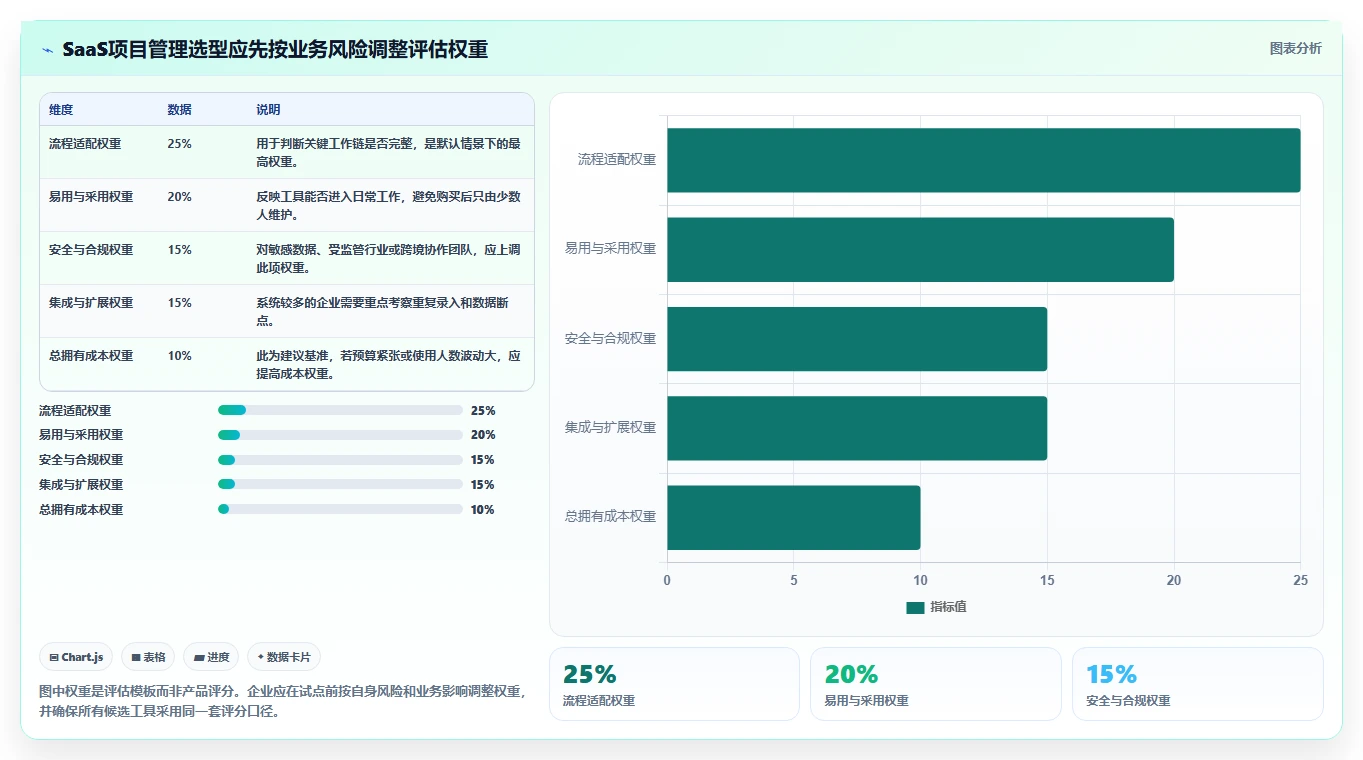
Task: Click the 易用与采用权重 chart bar
Action: point(921,249)
